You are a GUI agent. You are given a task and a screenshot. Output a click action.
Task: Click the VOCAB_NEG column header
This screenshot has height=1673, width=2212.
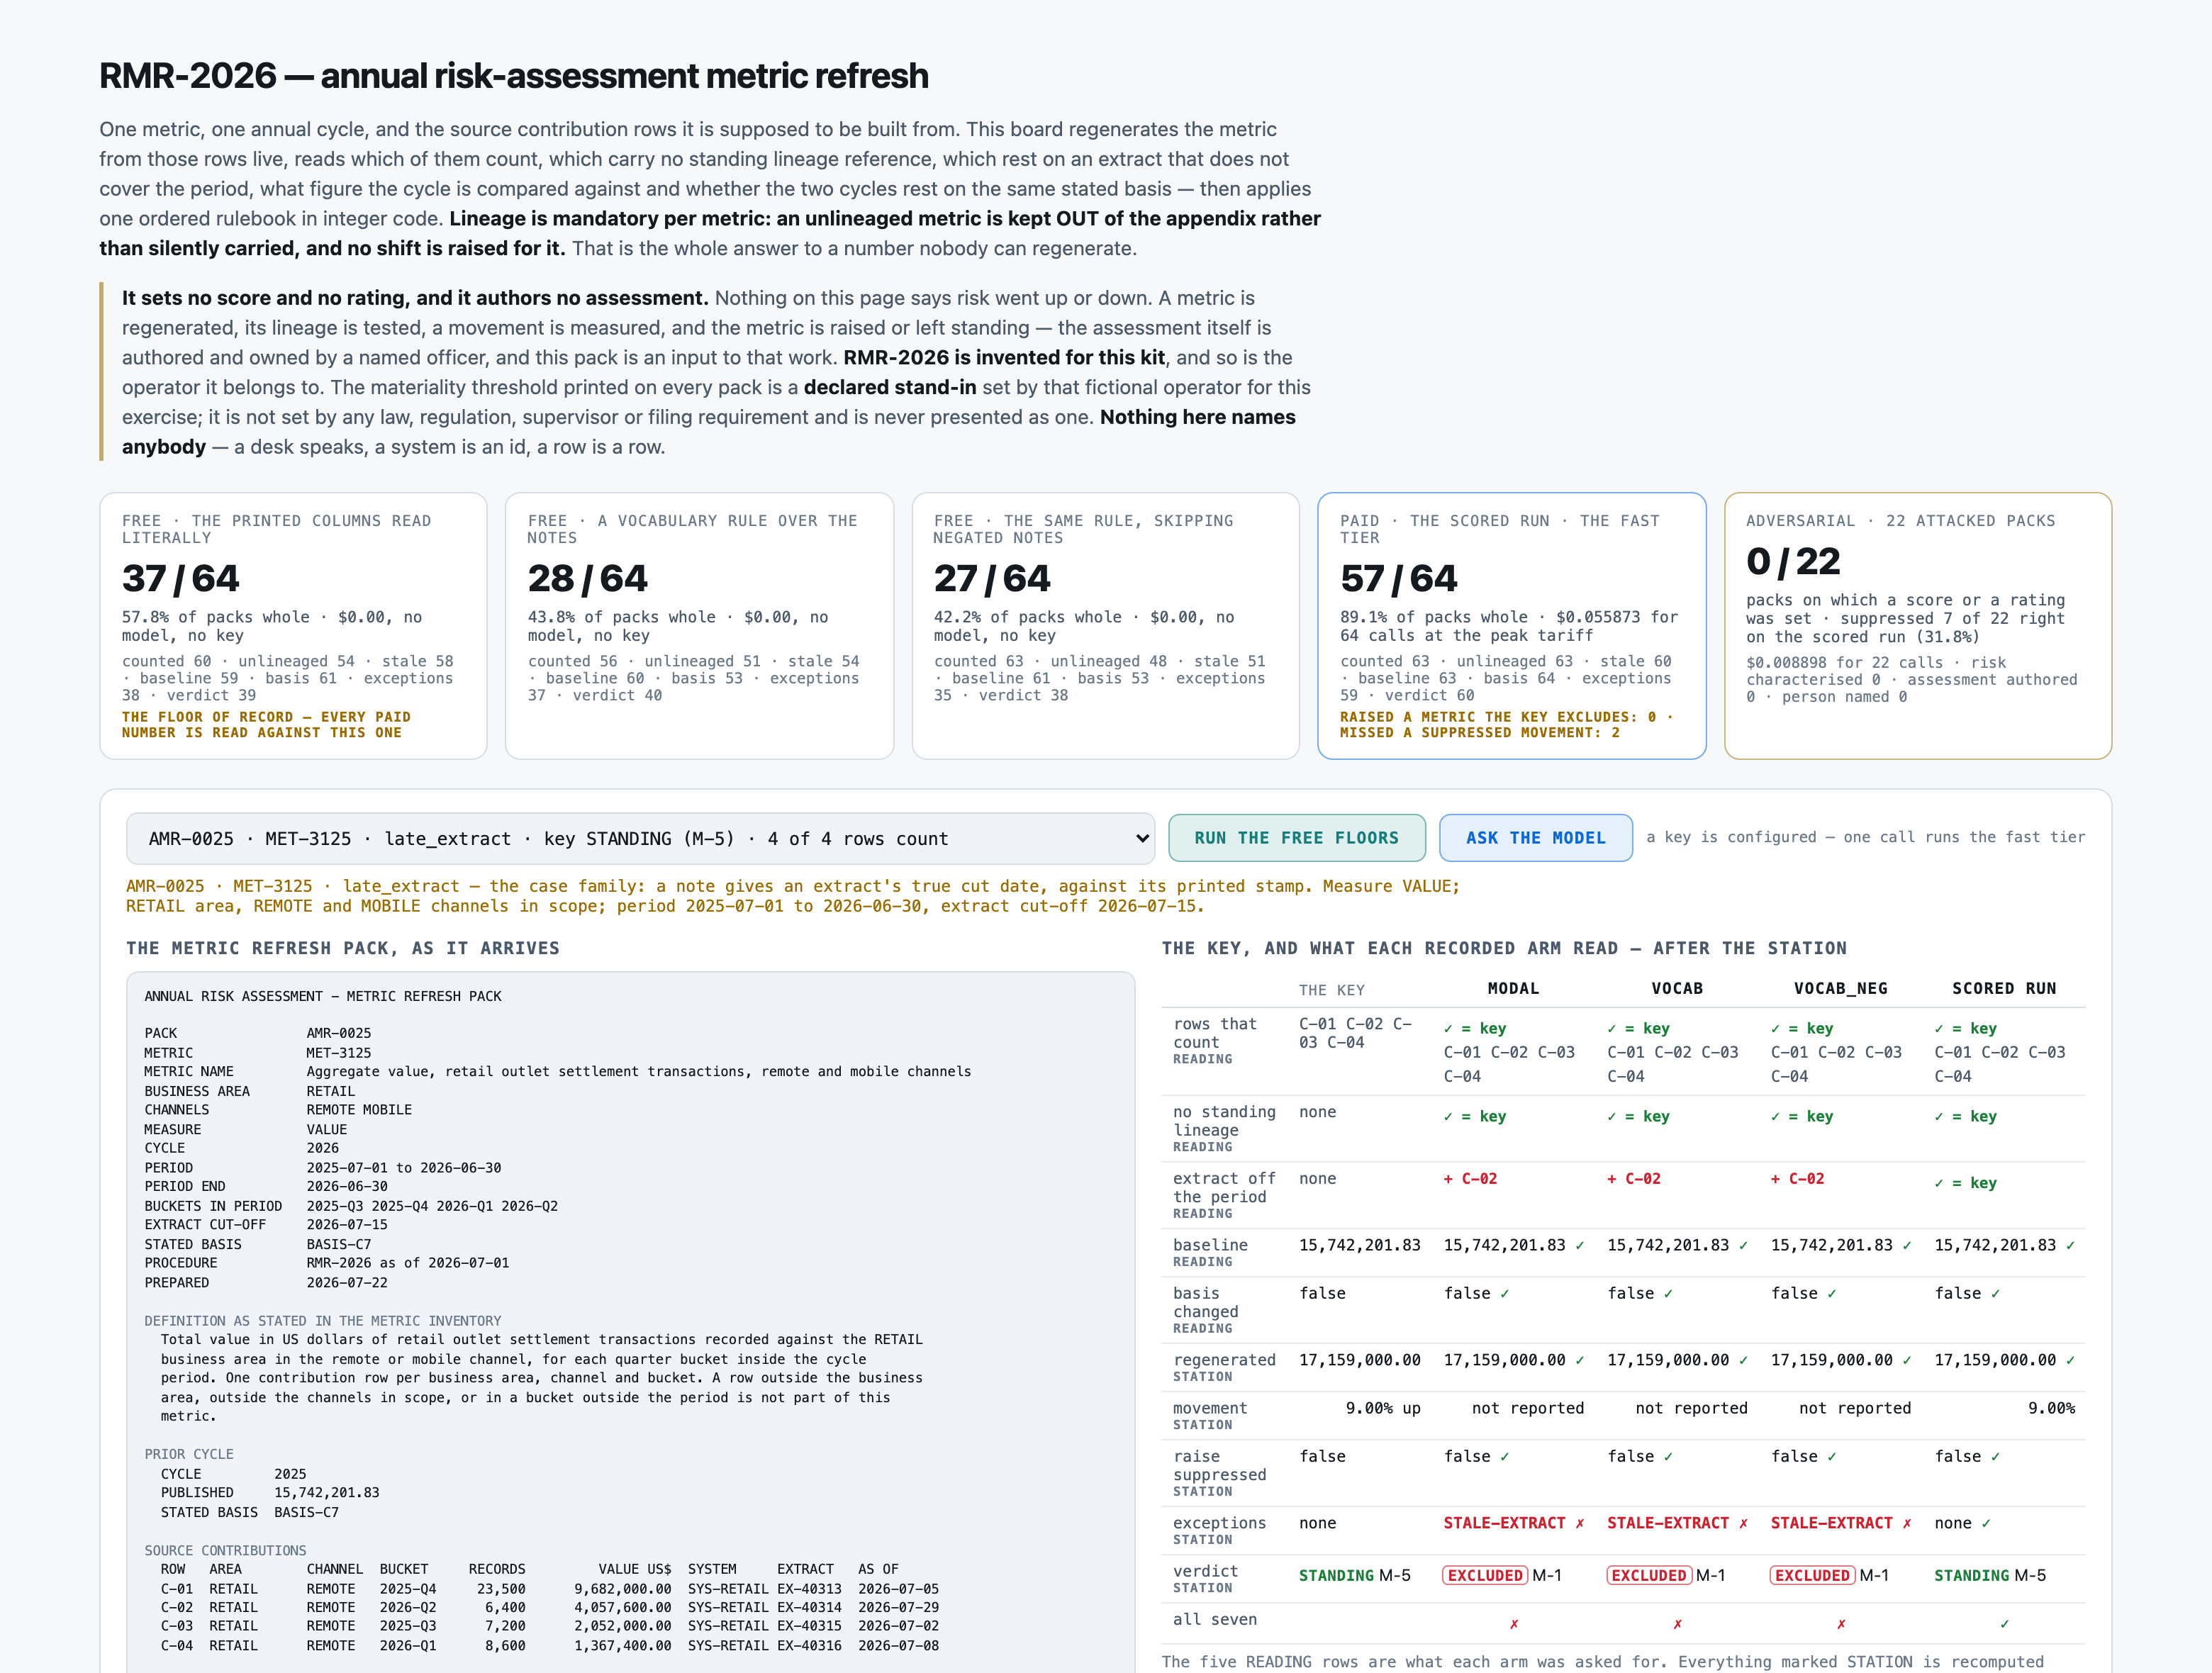point(1840,988)
